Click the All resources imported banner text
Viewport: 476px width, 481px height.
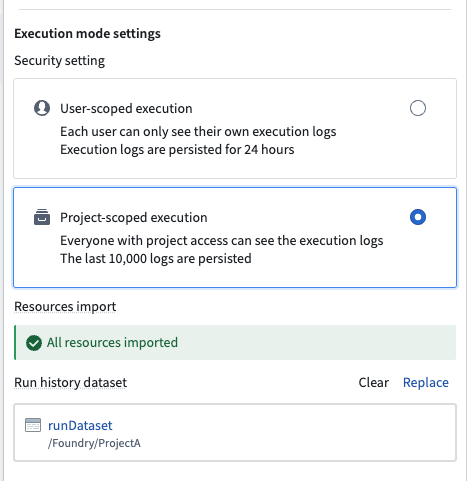click(x=112, y=343)
